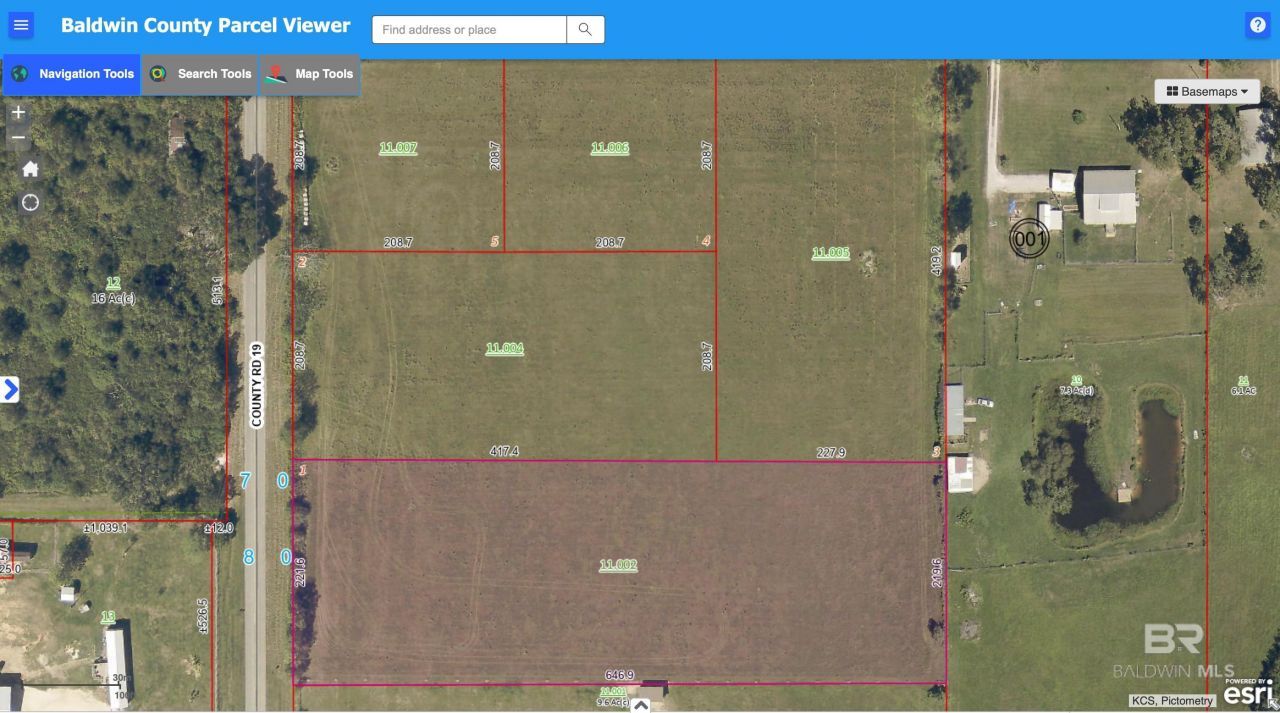Select parcel label 11.004
Screen dimensions: 1280x713
coord(504,349)
